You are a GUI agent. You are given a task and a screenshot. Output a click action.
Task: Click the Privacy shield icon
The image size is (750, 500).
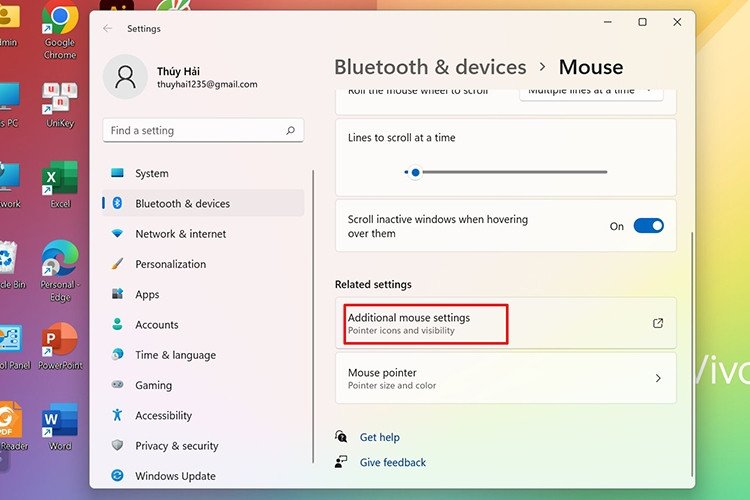point(117,445)
